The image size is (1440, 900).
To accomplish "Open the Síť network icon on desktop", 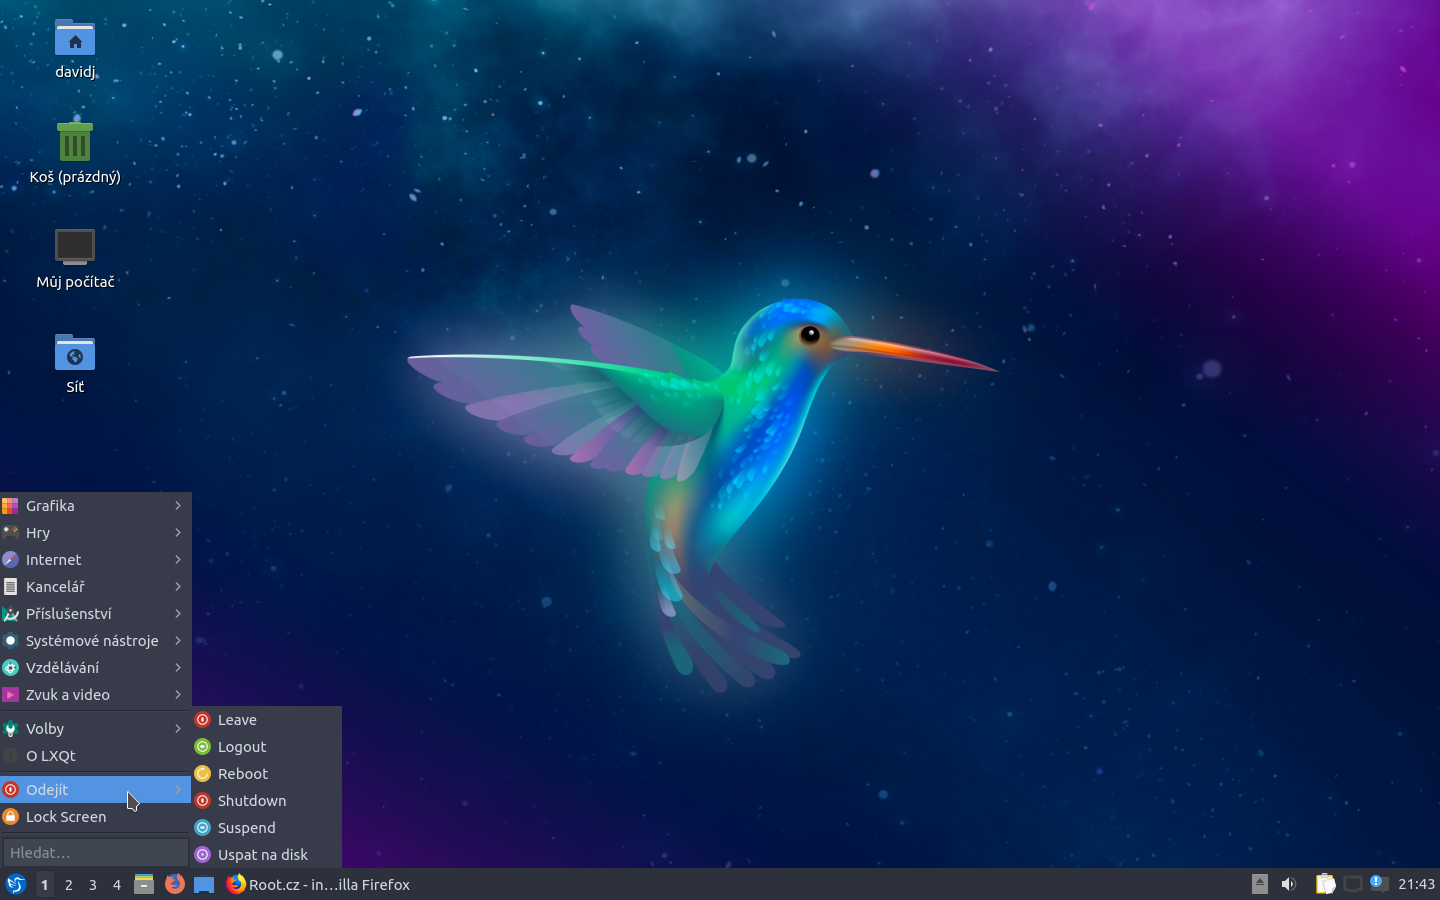I will [x=74, y=355].
